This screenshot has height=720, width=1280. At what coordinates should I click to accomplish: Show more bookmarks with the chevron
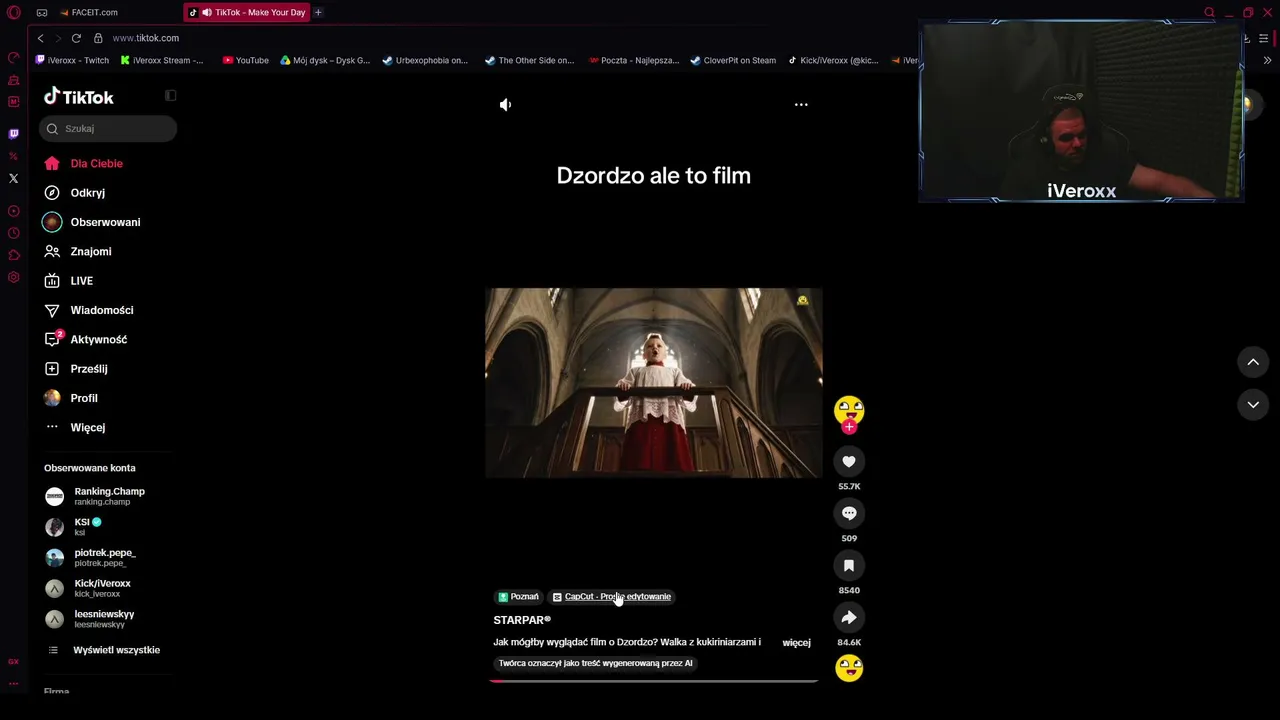tap(1267, 60)
